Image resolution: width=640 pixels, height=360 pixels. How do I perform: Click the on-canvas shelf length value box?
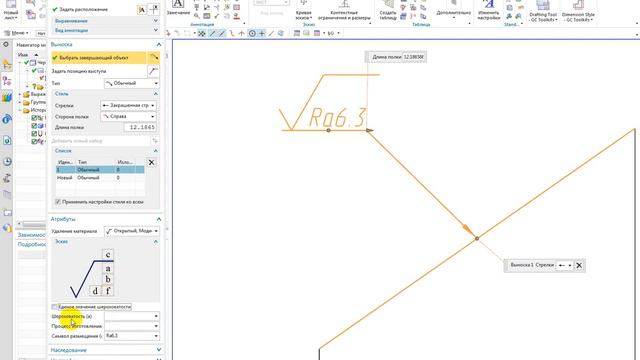click(x=414, y=57)
